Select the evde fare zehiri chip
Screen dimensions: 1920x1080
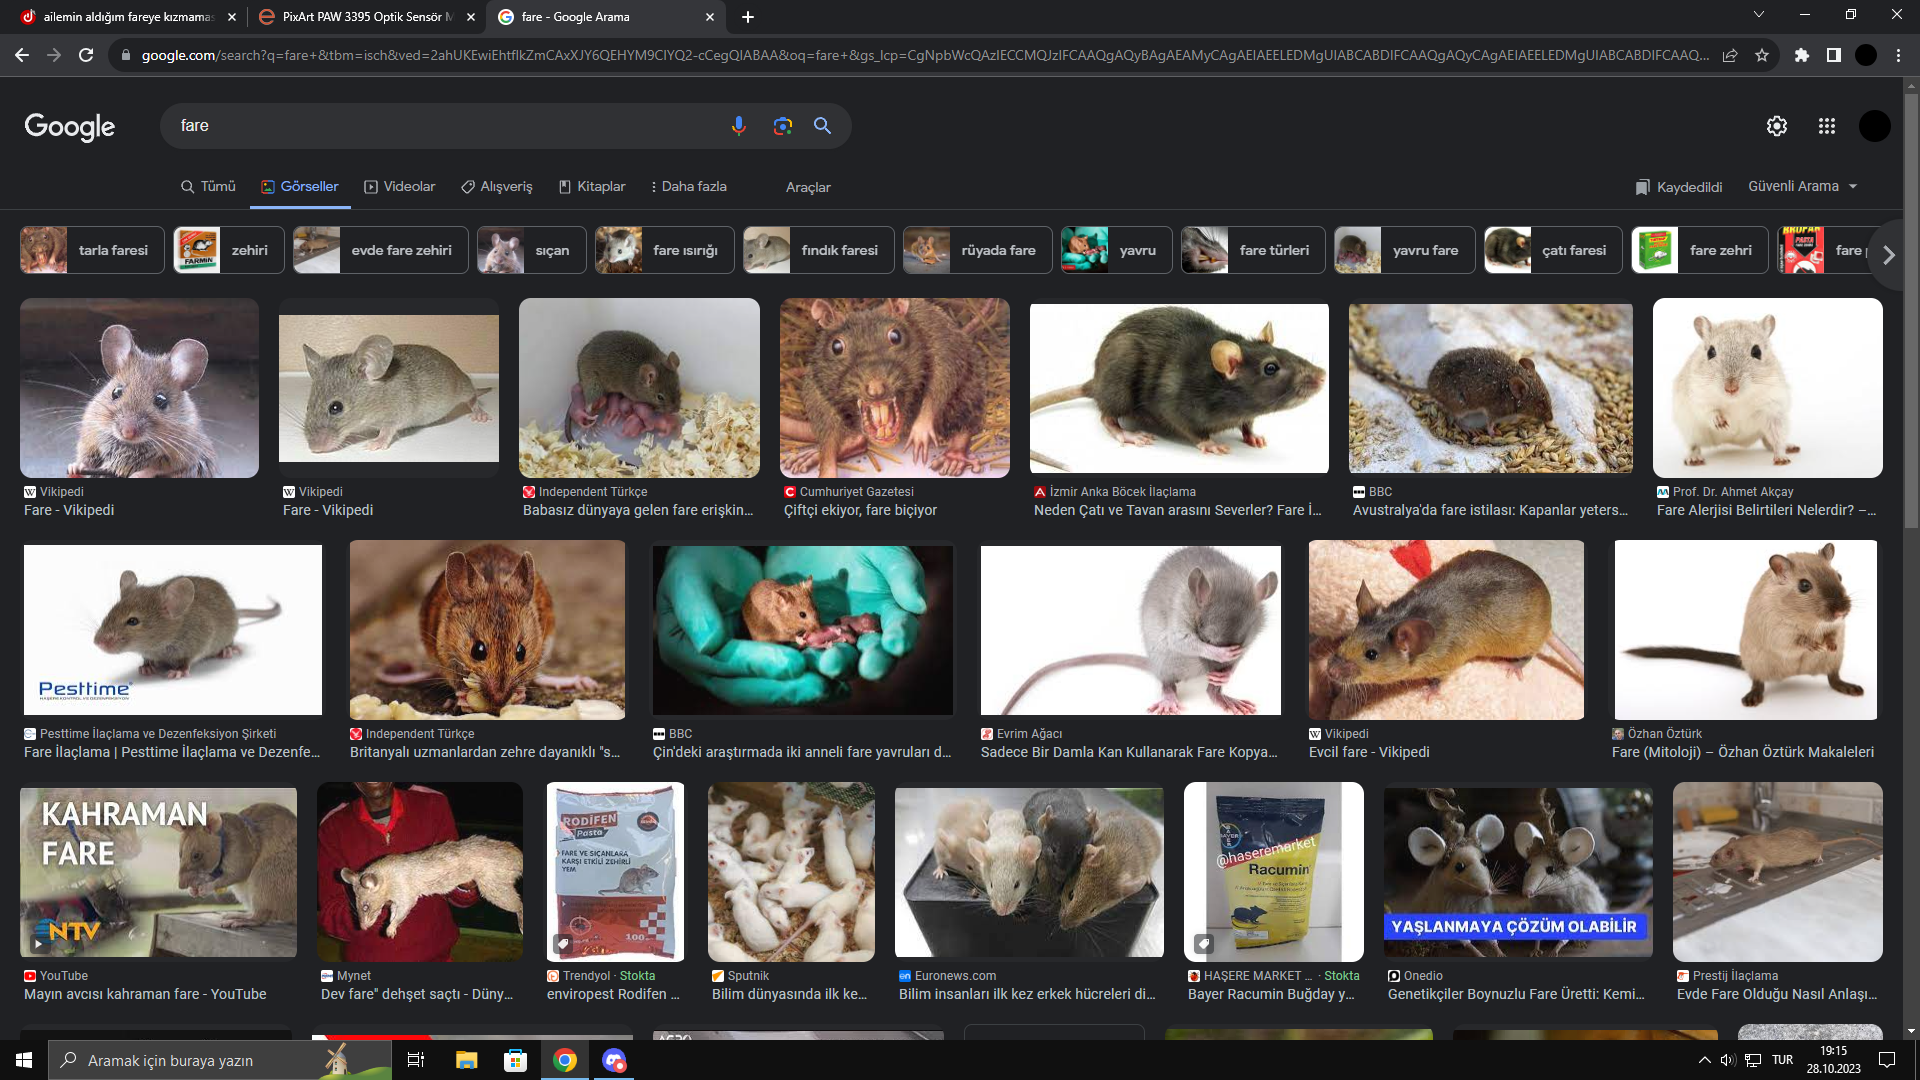point(380,250)
